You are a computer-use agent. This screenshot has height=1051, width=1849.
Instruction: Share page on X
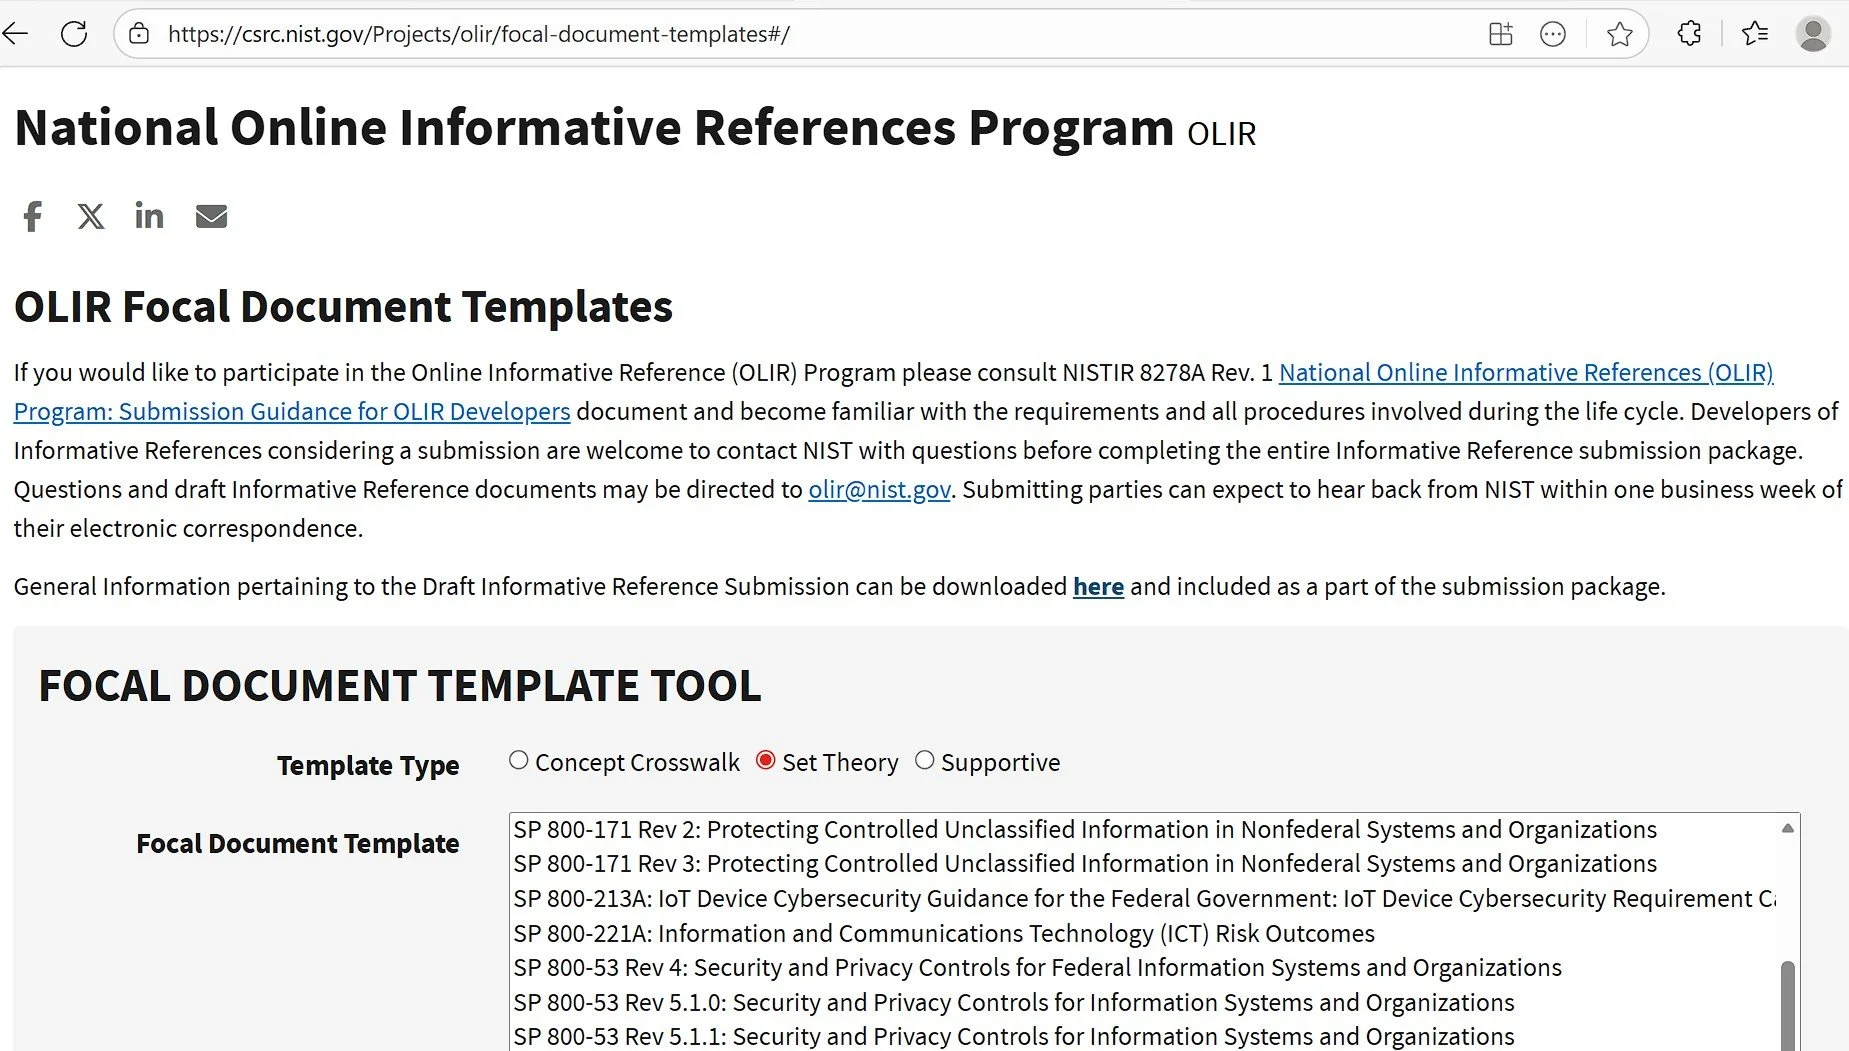click(x=91, y=216)
